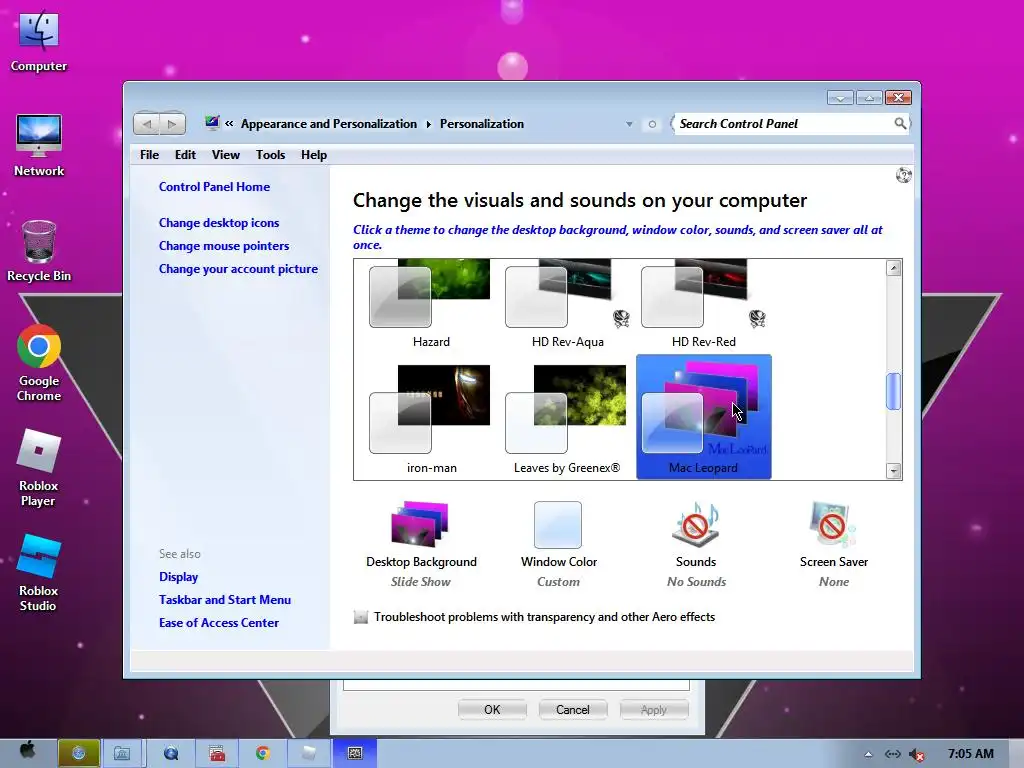1024x768 pixels.
Task: Open Taskbar and Start Menu link
Action: point(225,600)
